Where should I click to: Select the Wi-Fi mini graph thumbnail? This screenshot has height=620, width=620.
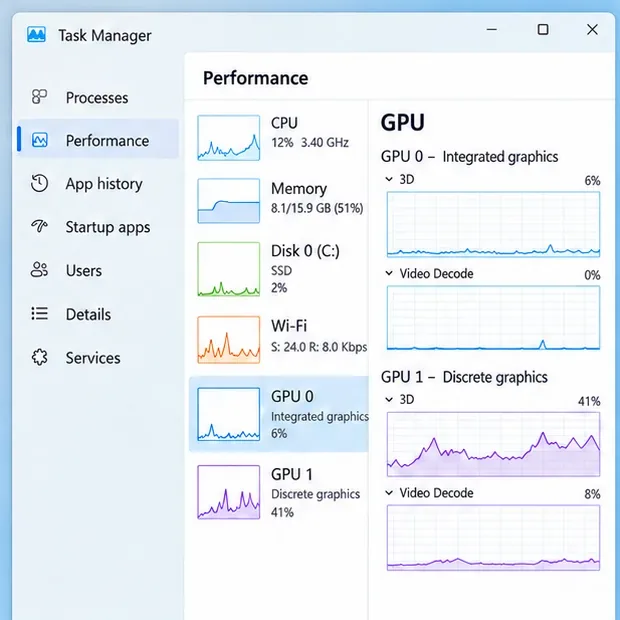(x=229, y=340)
